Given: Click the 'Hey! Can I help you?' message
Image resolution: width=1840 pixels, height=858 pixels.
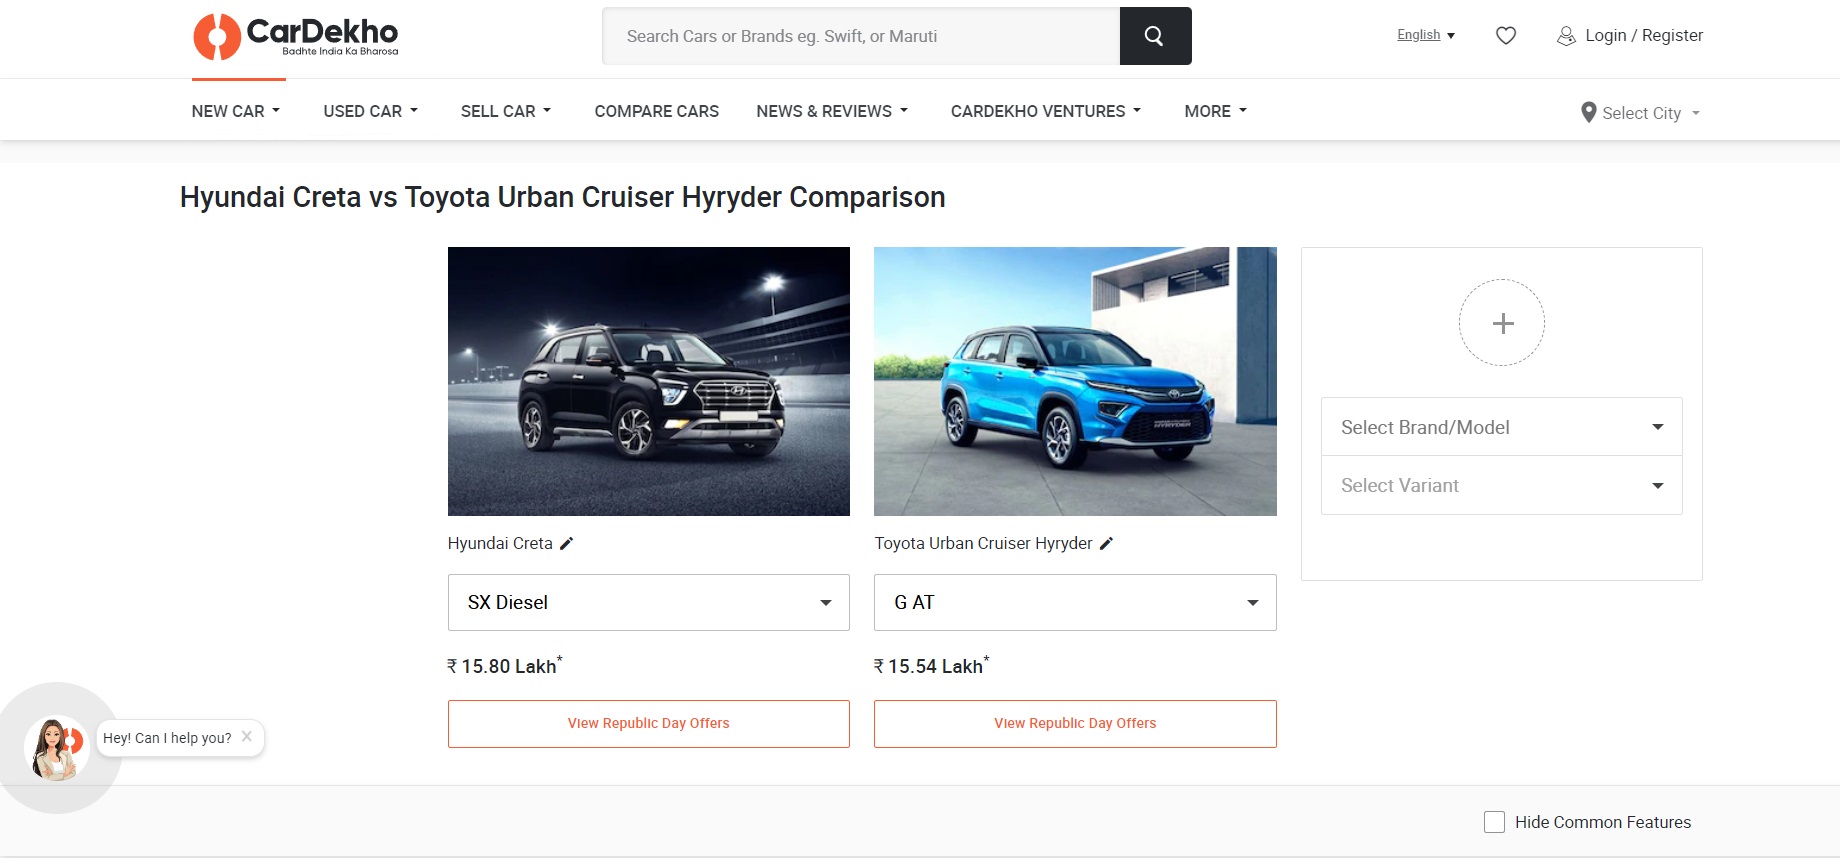Looking at the screenshot, I should pyautogui.click(x=167, y=738).
